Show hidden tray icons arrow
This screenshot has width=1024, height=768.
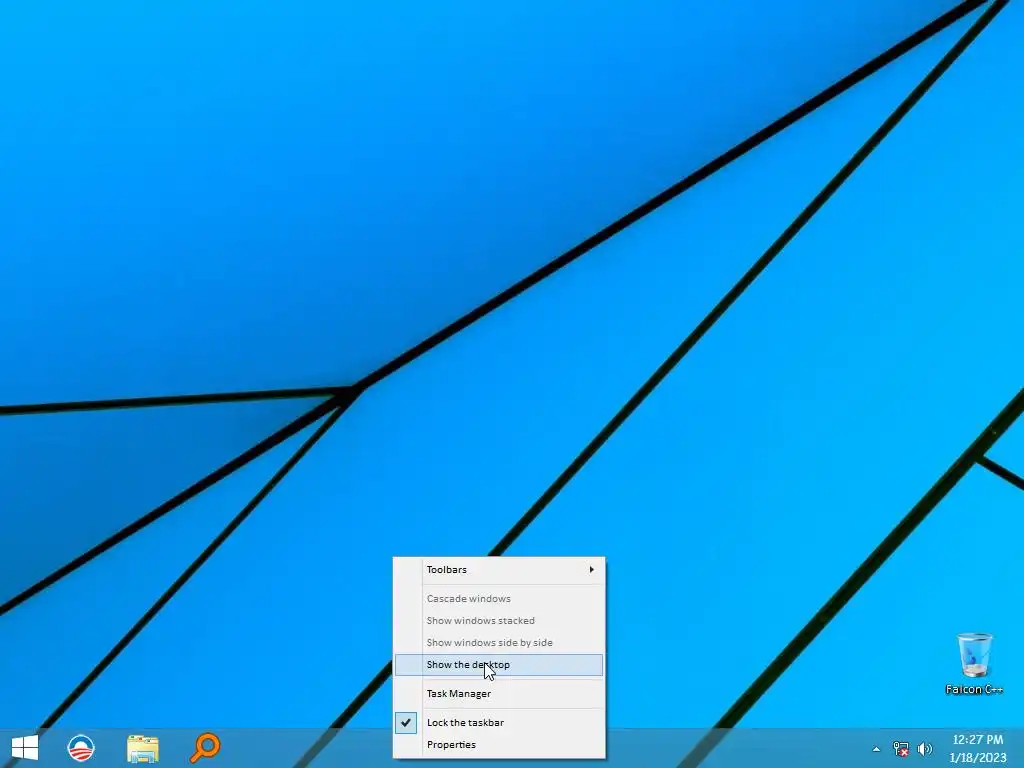point(876,749)
